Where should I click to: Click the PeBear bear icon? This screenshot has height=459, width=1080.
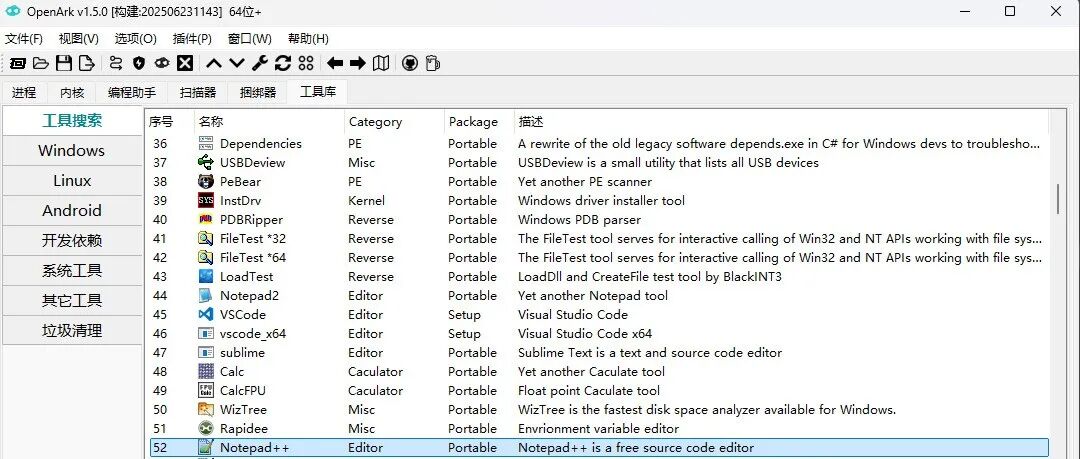click(205, 182)
